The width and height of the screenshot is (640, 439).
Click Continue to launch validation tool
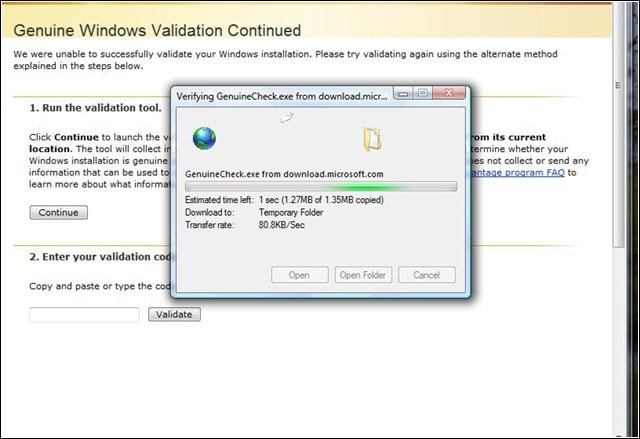pos(58,213)
